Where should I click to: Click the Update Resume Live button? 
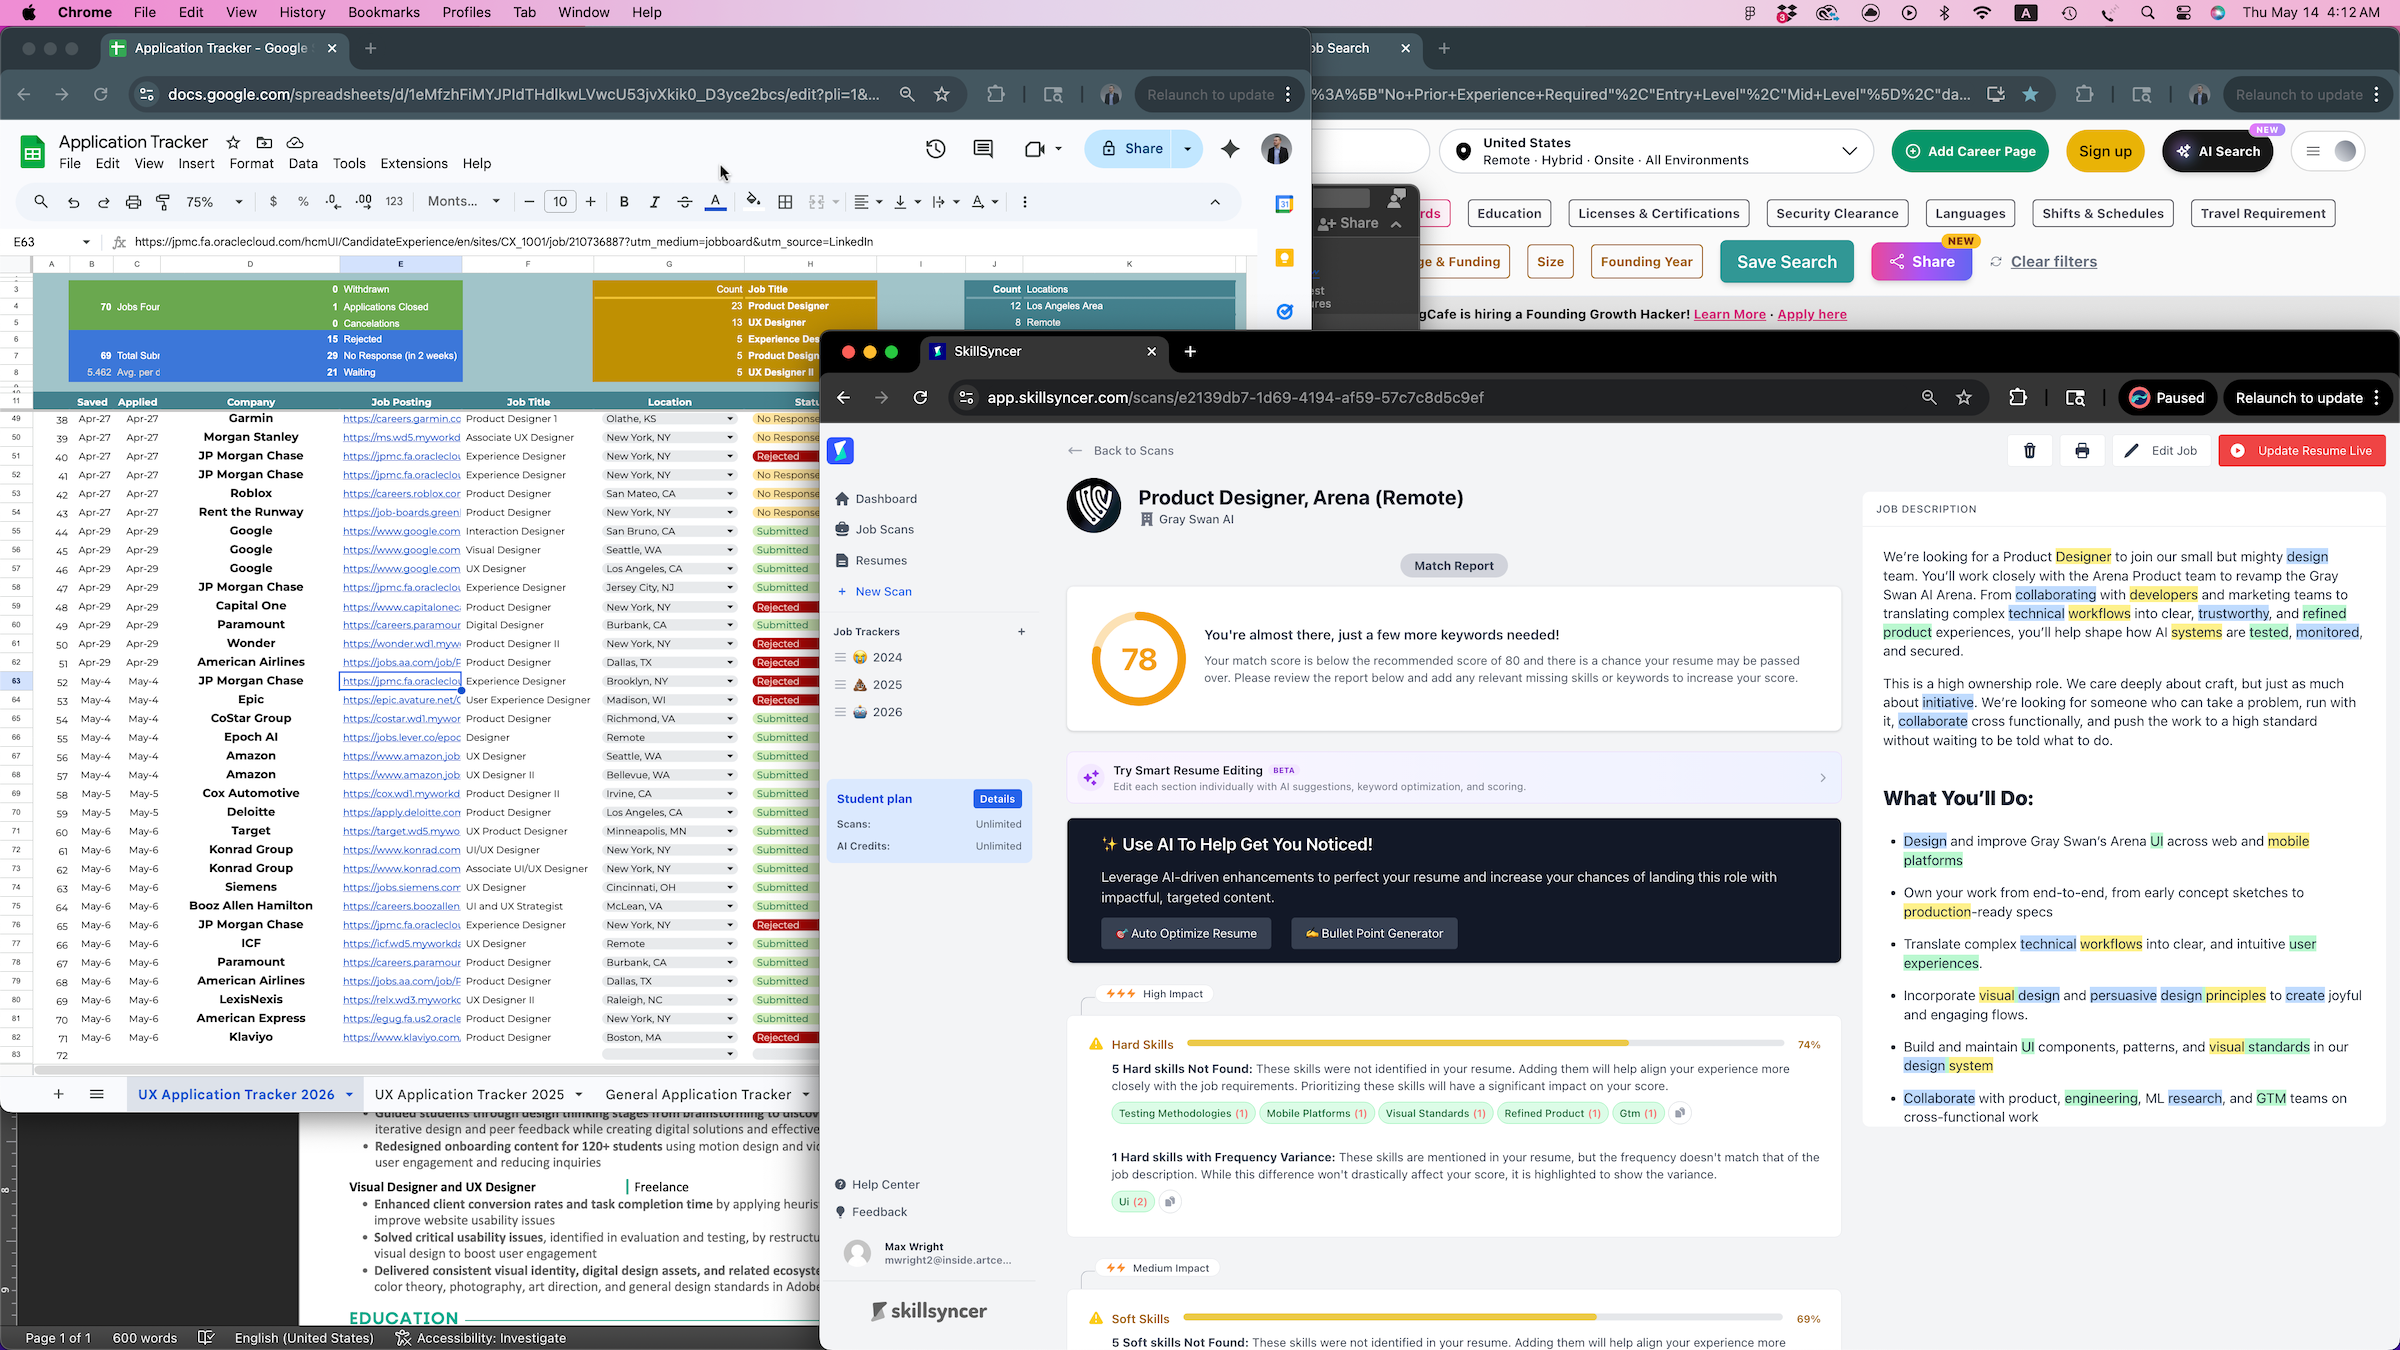(2302, 451)
